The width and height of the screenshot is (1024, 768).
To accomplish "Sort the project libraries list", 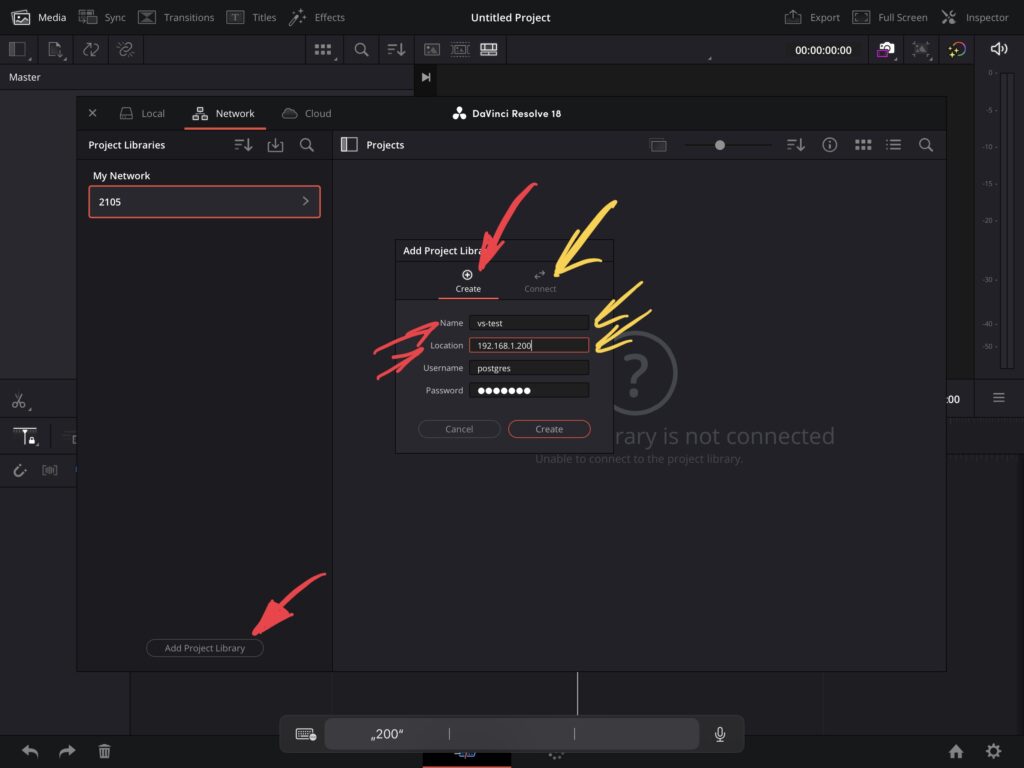I will 243,145.
